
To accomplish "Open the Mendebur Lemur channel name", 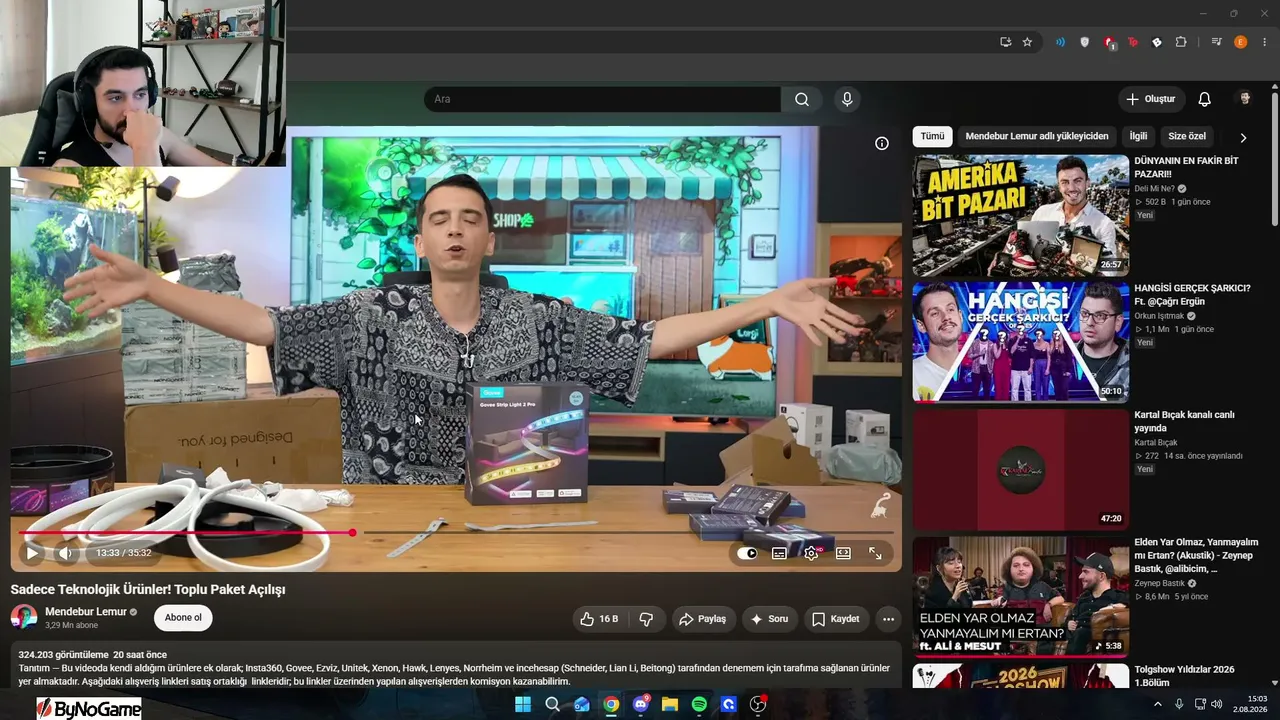I will pyautogui.click(x=86, y=611).
